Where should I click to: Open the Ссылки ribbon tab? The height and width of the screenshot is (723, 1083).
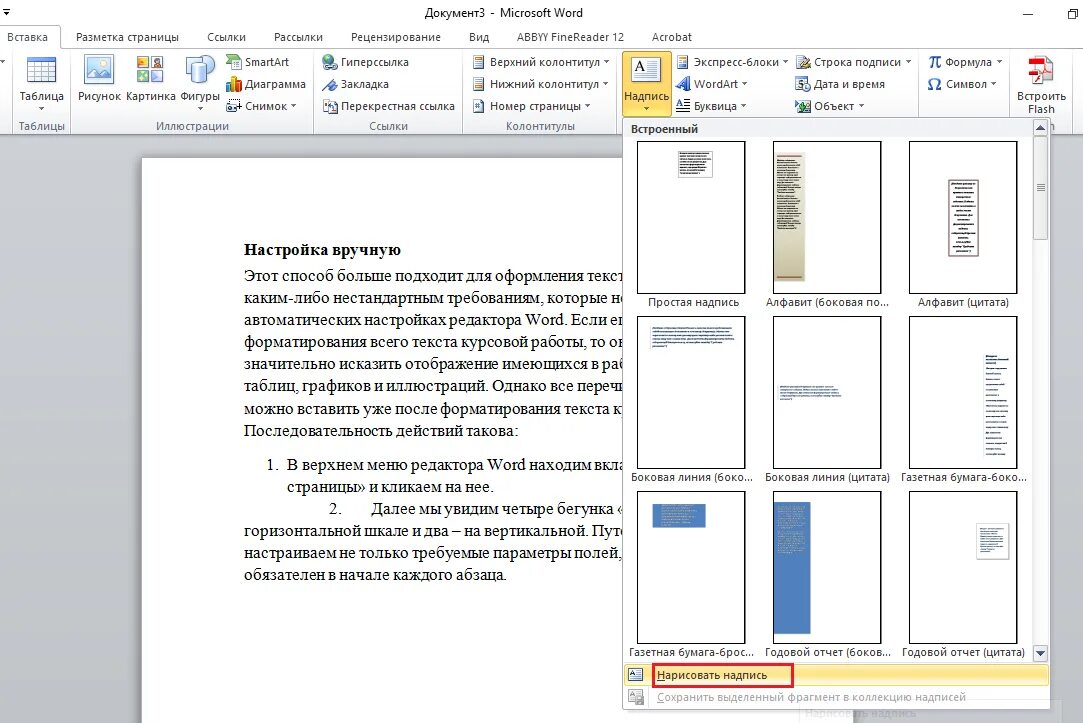(226, 37)
